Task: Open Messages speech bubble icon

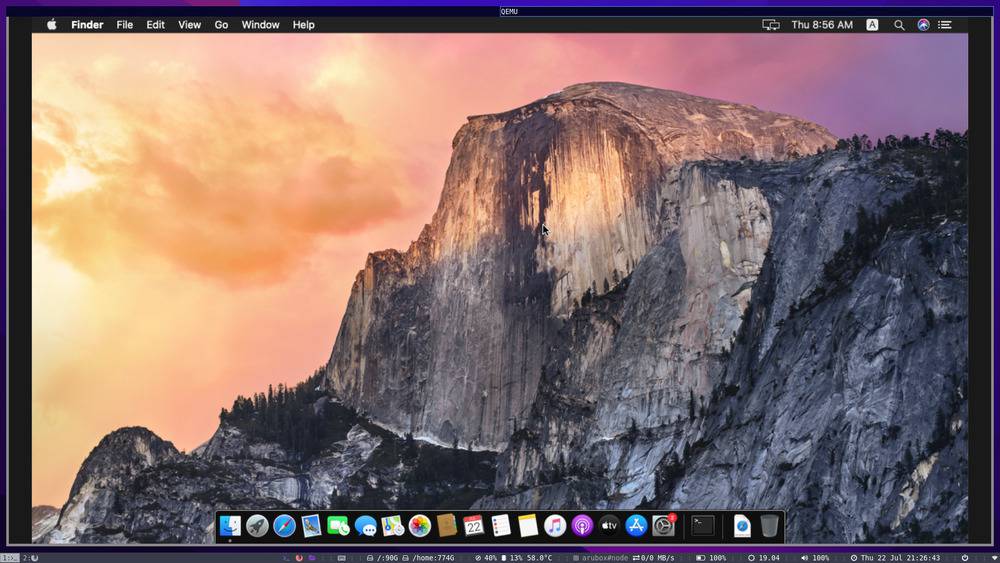Action: click(x=365, y=526)
